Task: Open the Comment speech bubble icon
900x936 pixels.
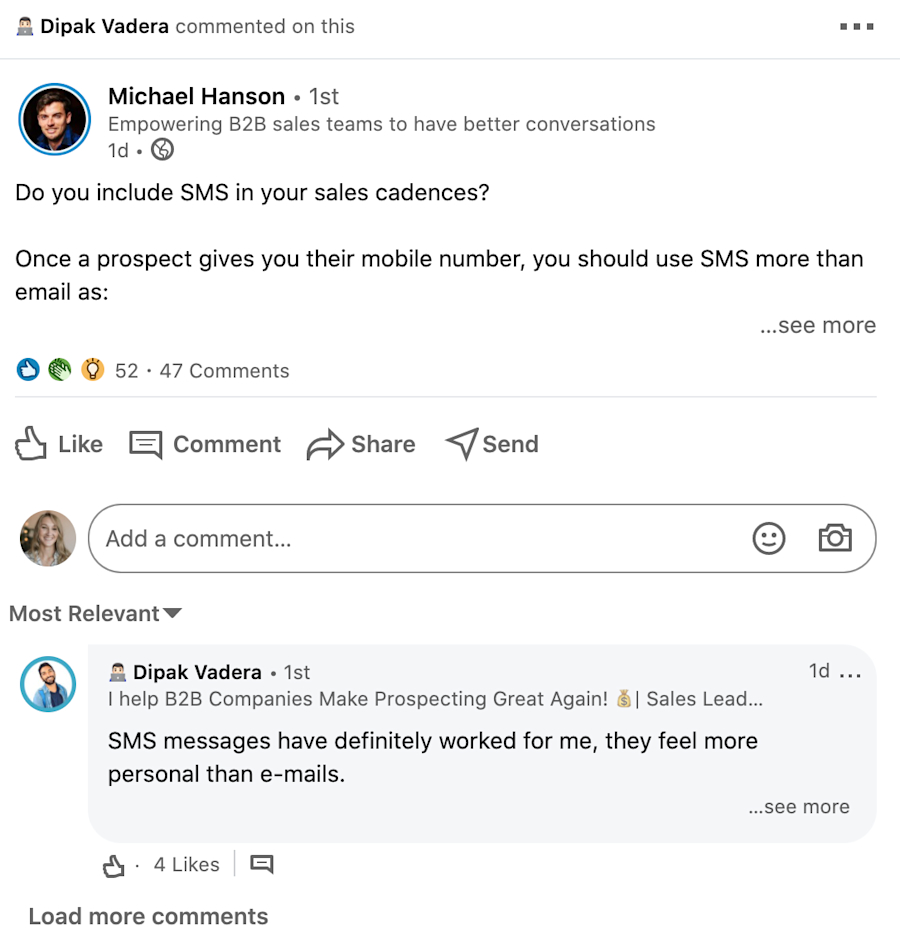Action: [x=146, y=443]
